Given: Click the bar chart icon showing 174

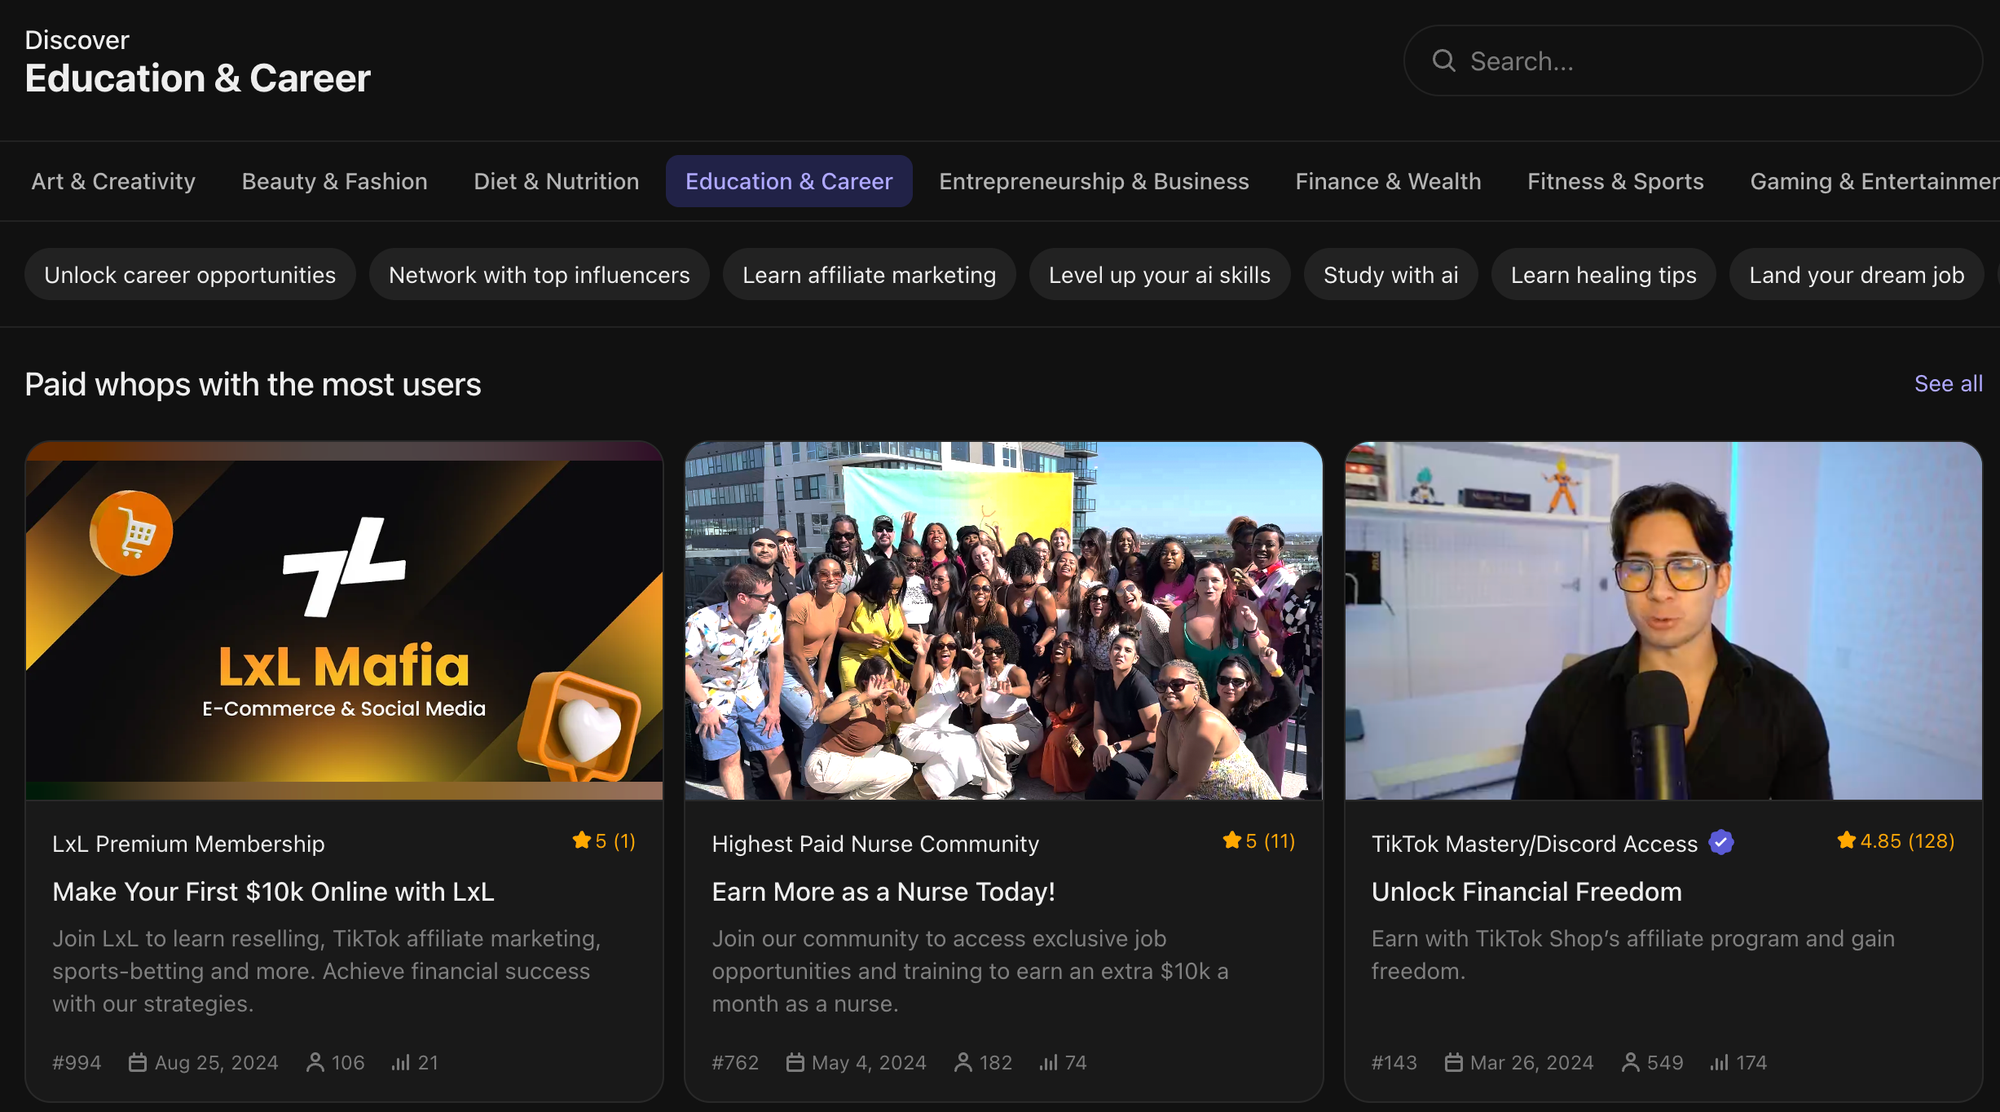Looking at the screenshot, I should coord(1719,1062).
